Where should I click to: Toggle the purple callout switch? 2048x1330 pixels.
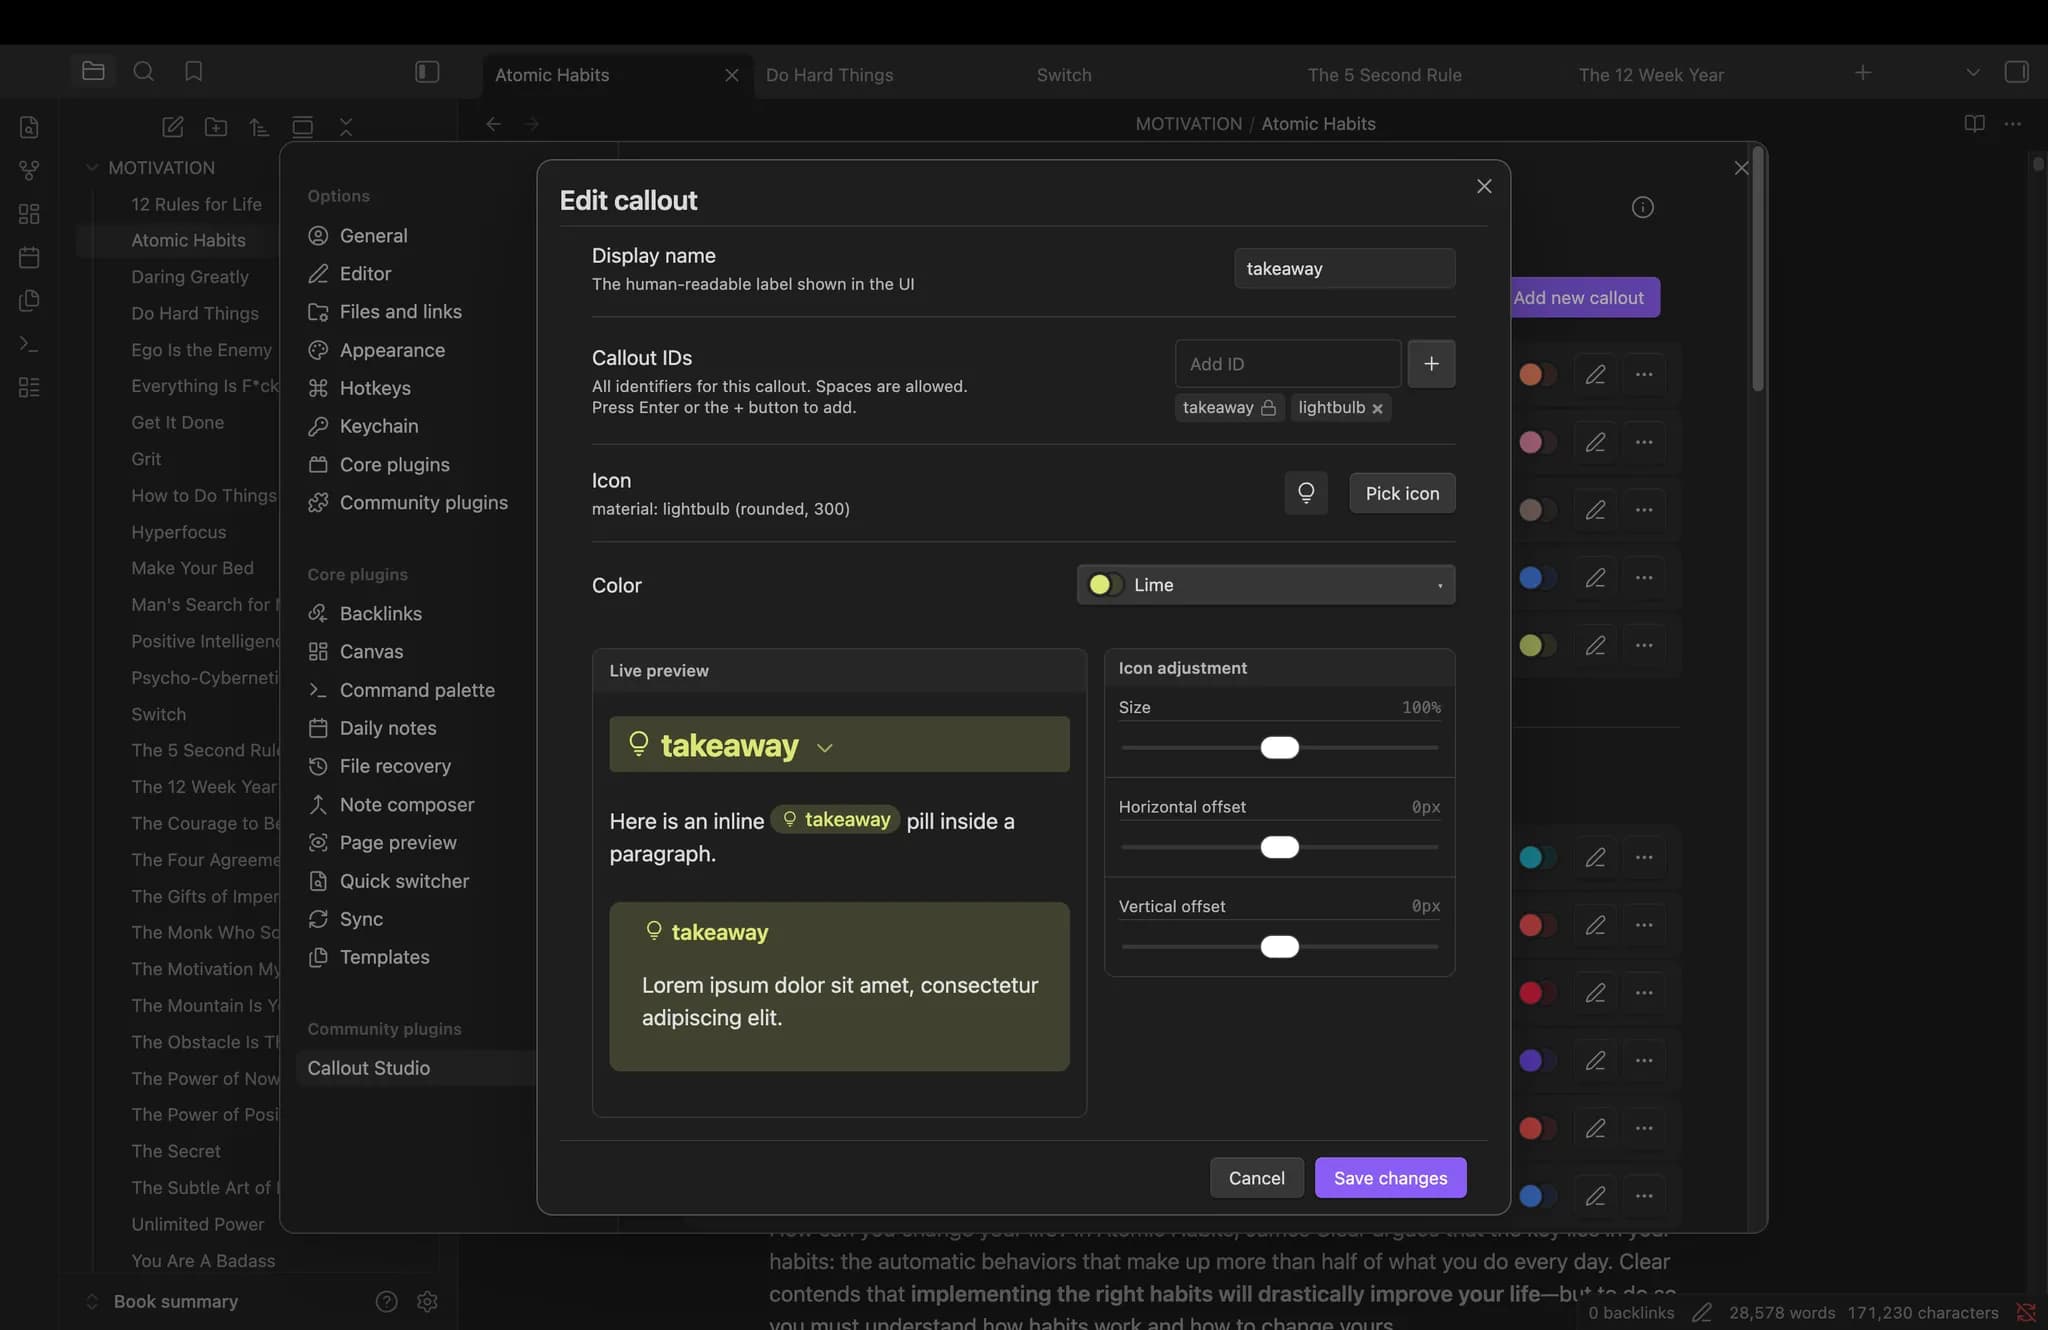1537,1060
